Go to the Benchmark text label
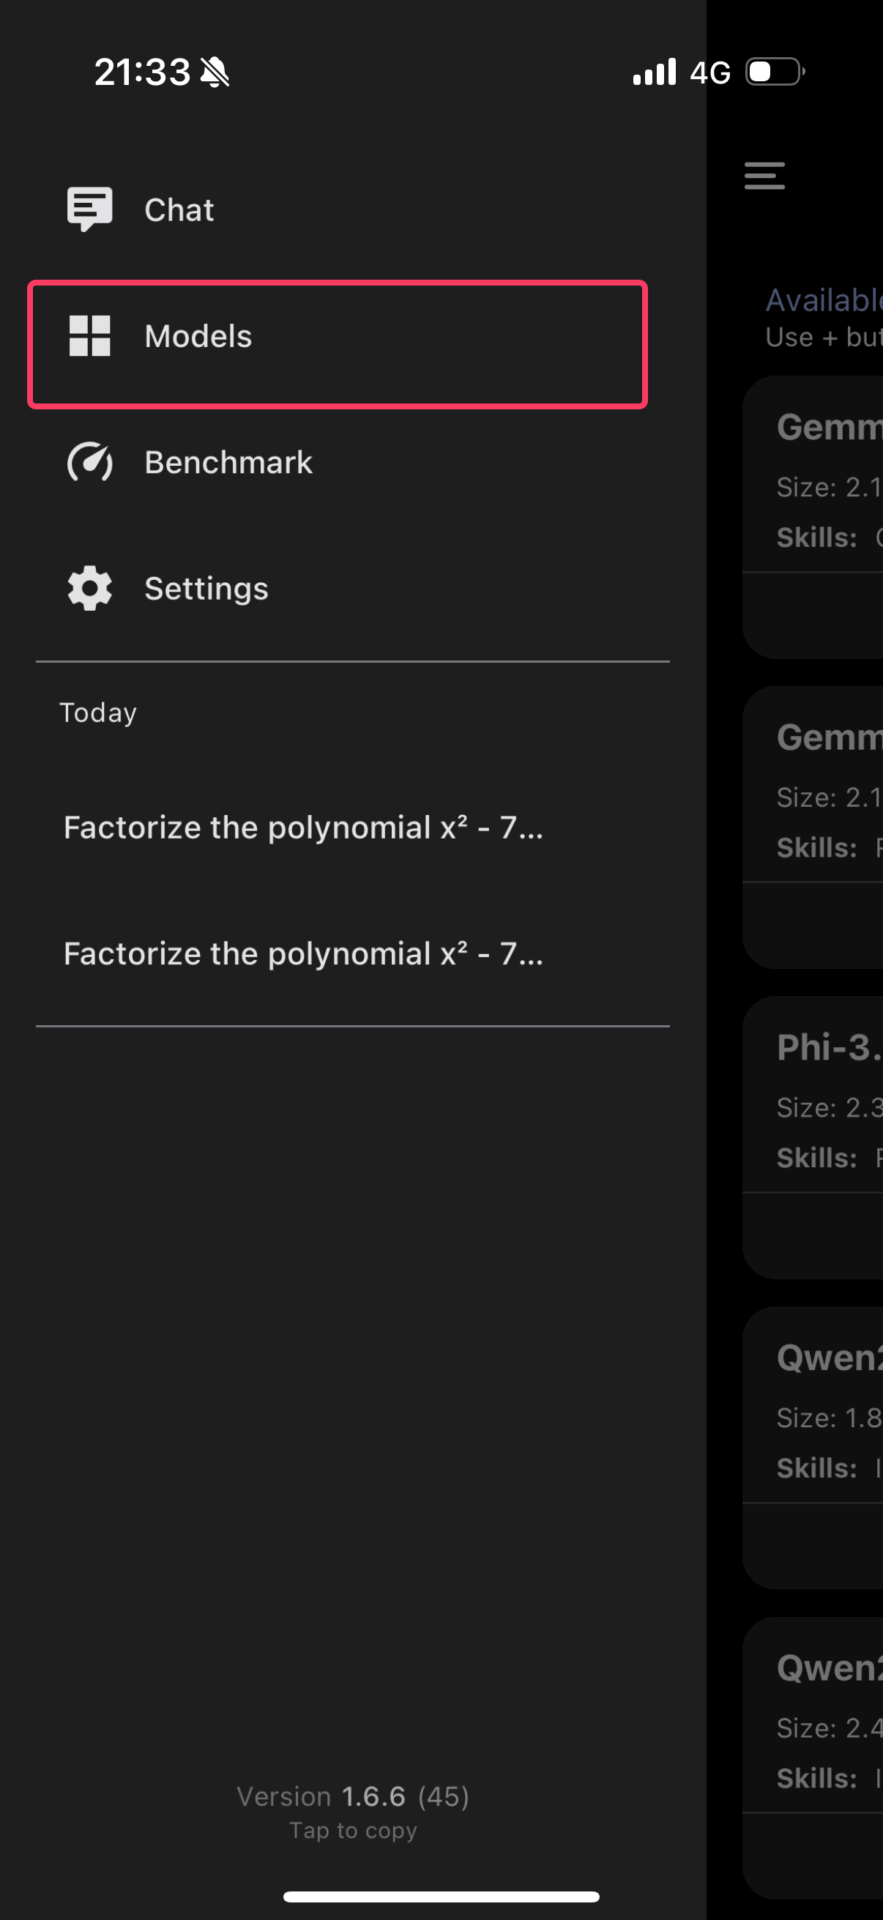Screen dimensions: 883x1920 click(228, 462)
